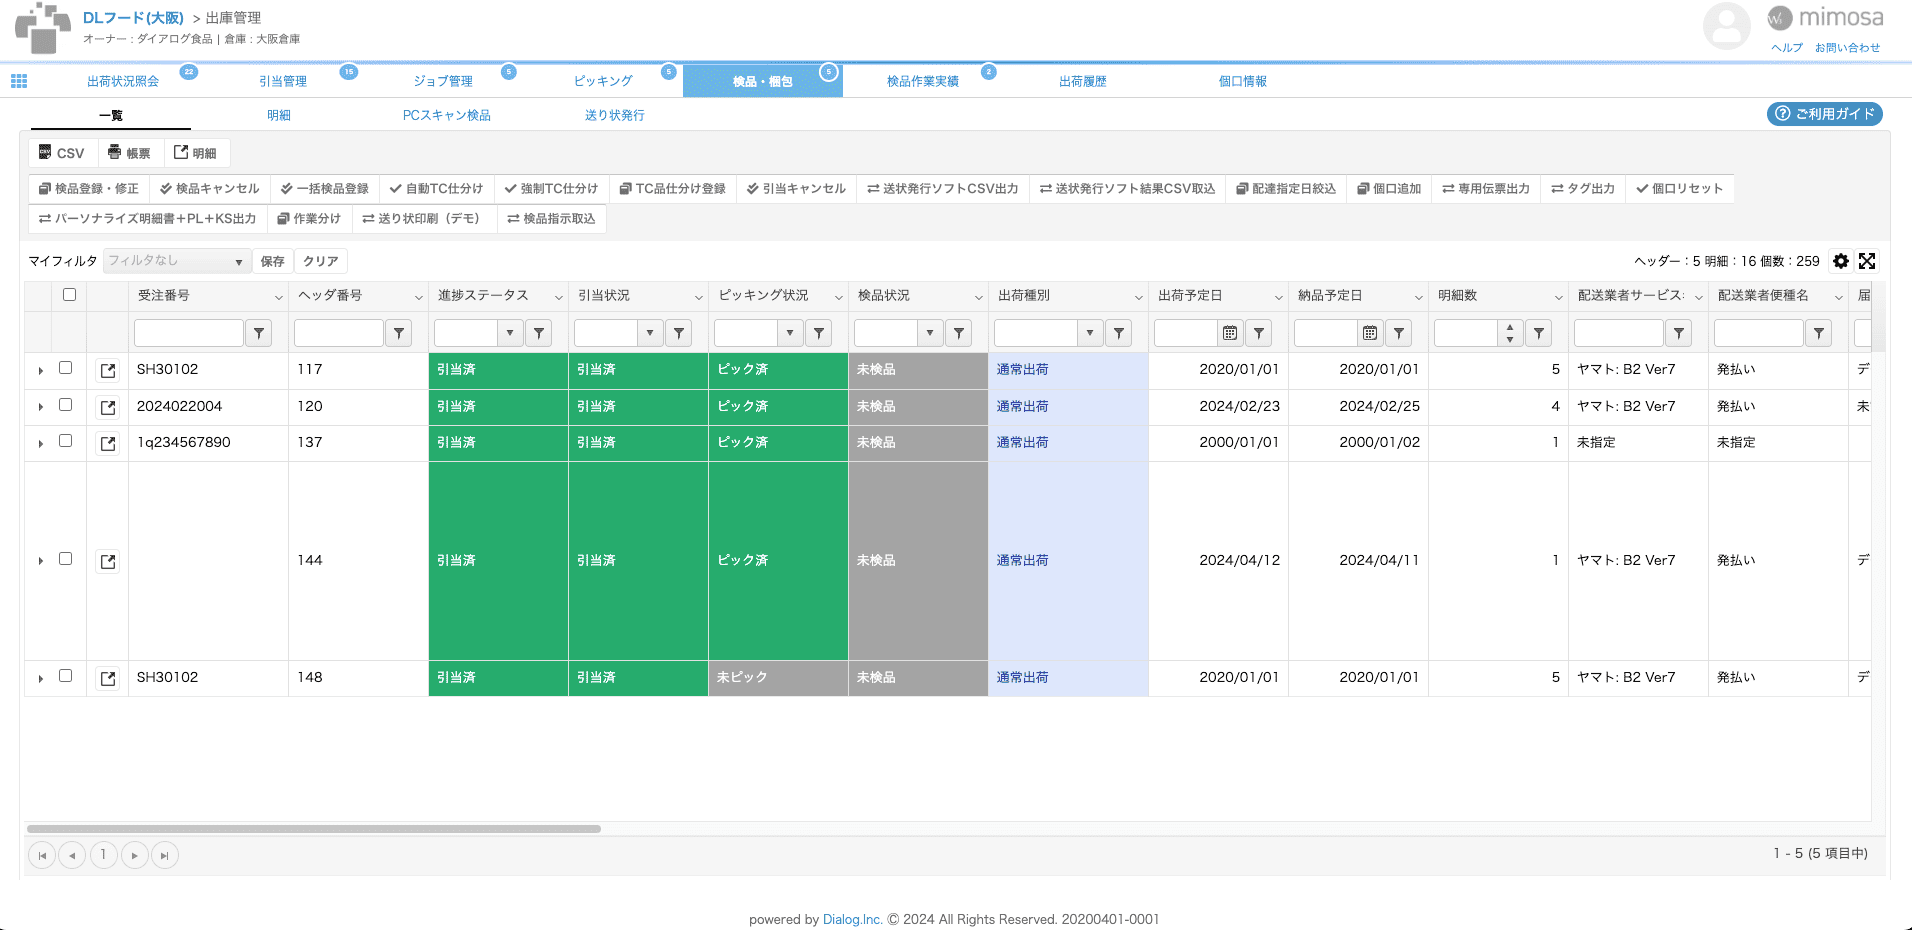Click the 保存 filter button
The height and width of the screenshot is (930, 1912).
[x=273, y=261]
